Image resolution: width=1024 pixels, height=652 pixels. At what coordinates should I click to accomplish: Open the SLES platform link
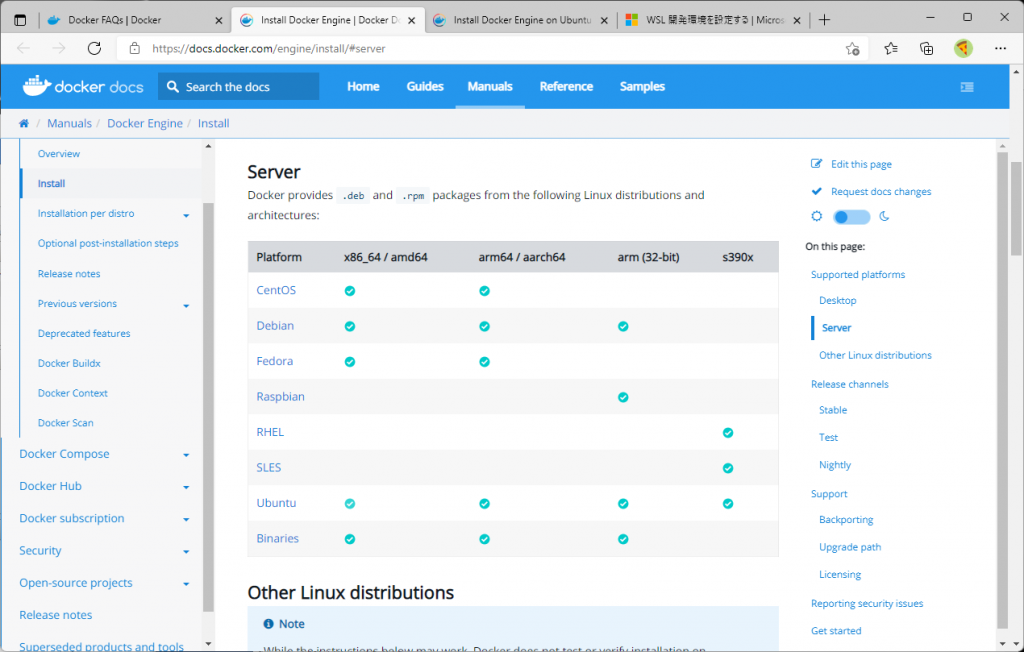click(268, 467)
